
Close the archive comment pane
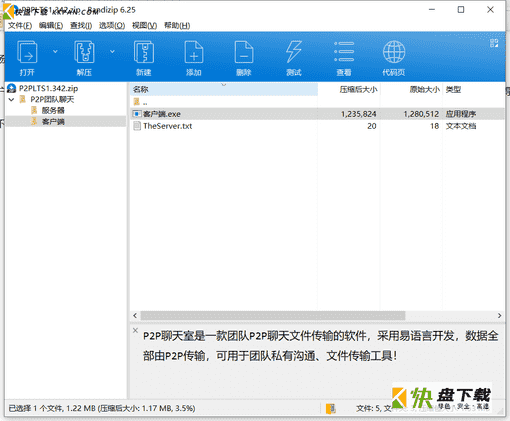pyautogui.click(x=135, y=330)
